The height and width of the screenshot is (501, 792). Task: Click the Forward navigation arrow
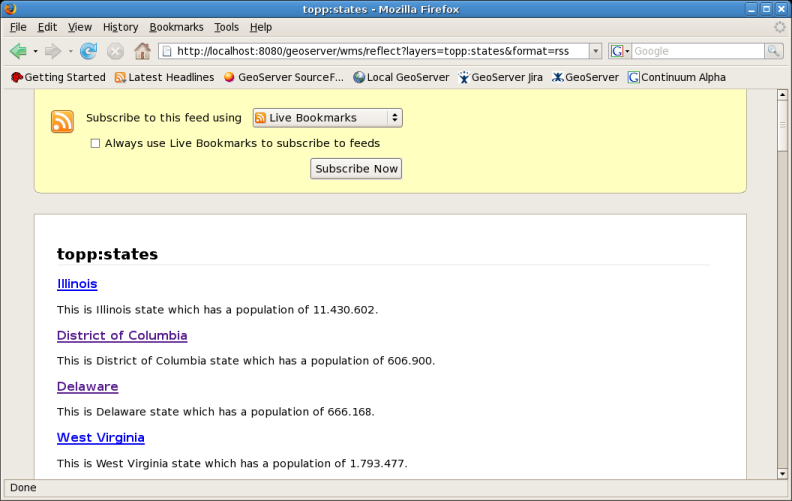point(52,51)
